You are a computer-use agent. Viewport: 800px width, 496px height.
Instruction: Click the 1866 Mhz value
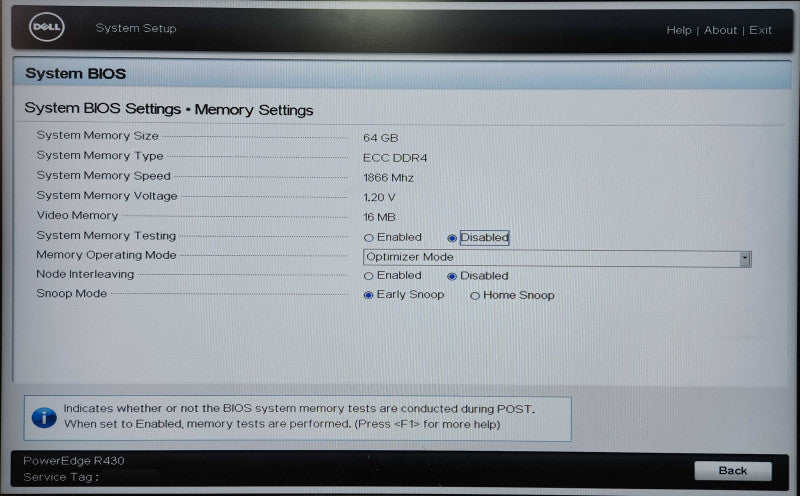coord(388,178)
